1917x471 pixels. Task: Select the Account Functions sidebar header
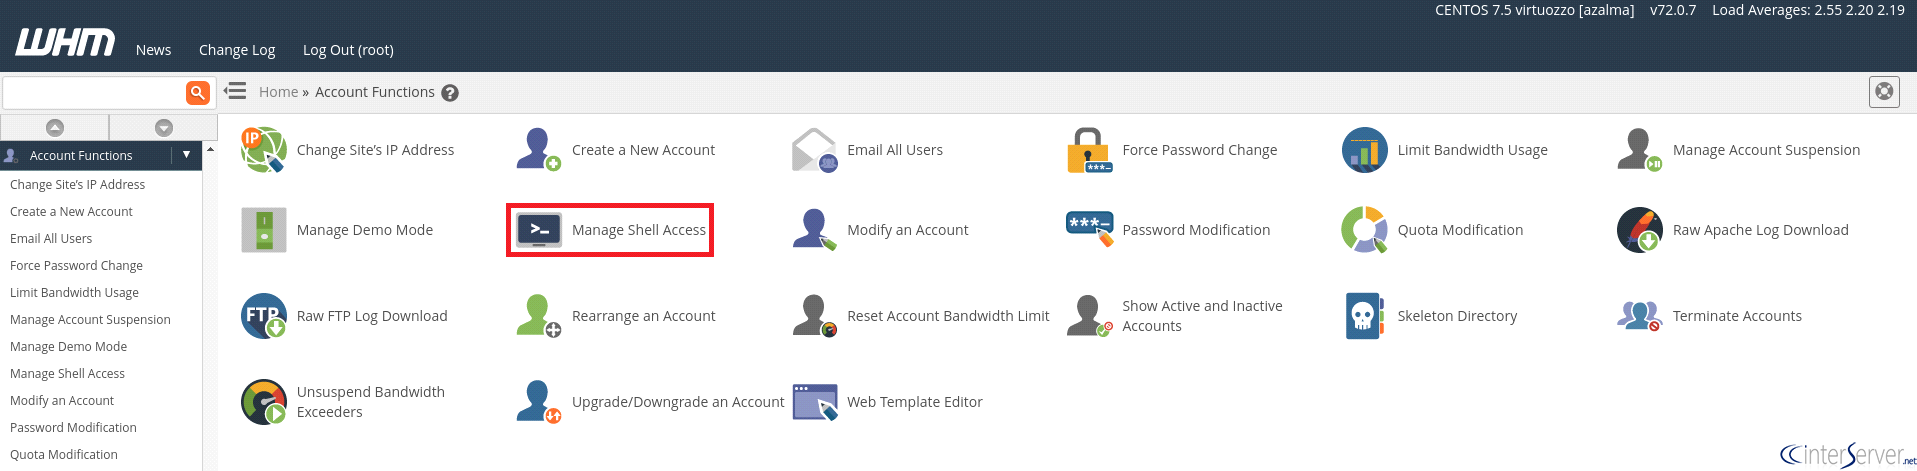81,156
